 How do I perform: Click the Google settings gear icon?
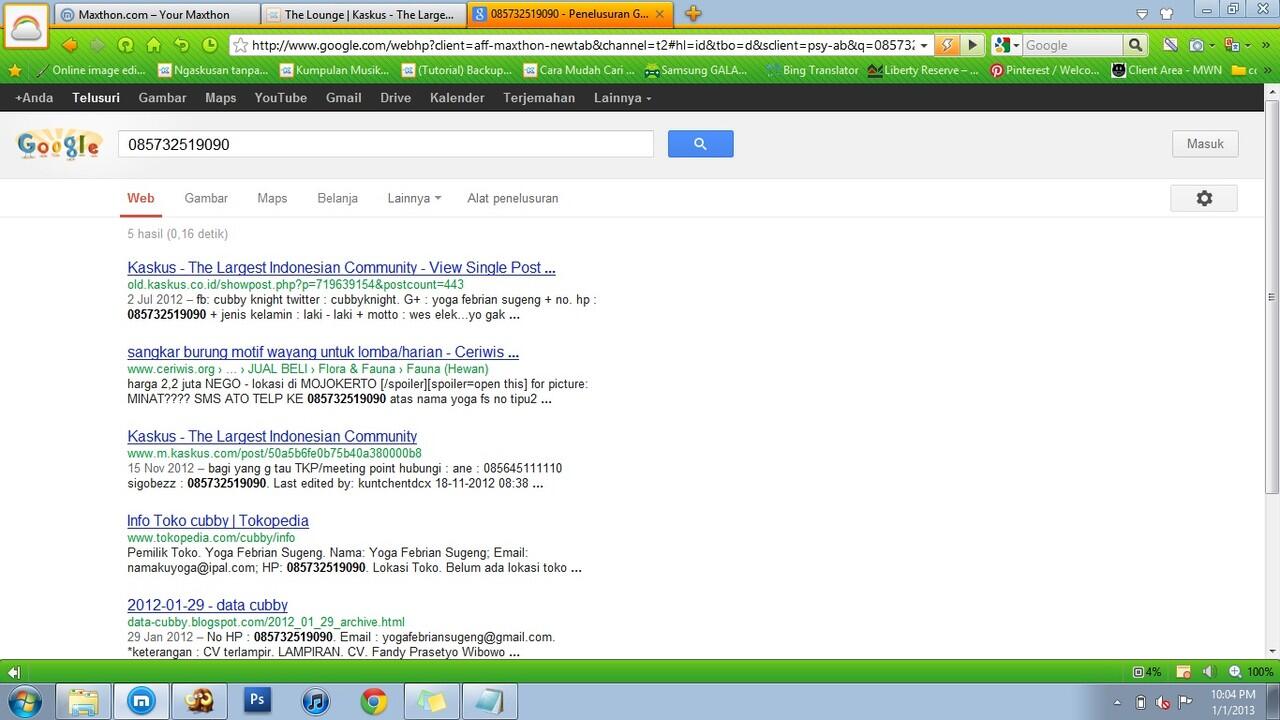[x=1204, y=198]
